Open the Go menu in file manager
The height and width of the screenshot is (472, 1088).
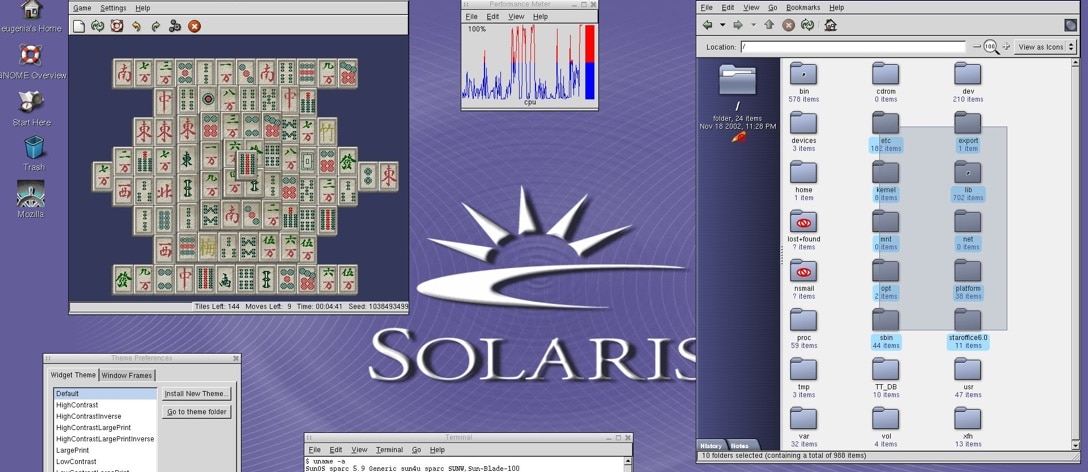(772, 8)
